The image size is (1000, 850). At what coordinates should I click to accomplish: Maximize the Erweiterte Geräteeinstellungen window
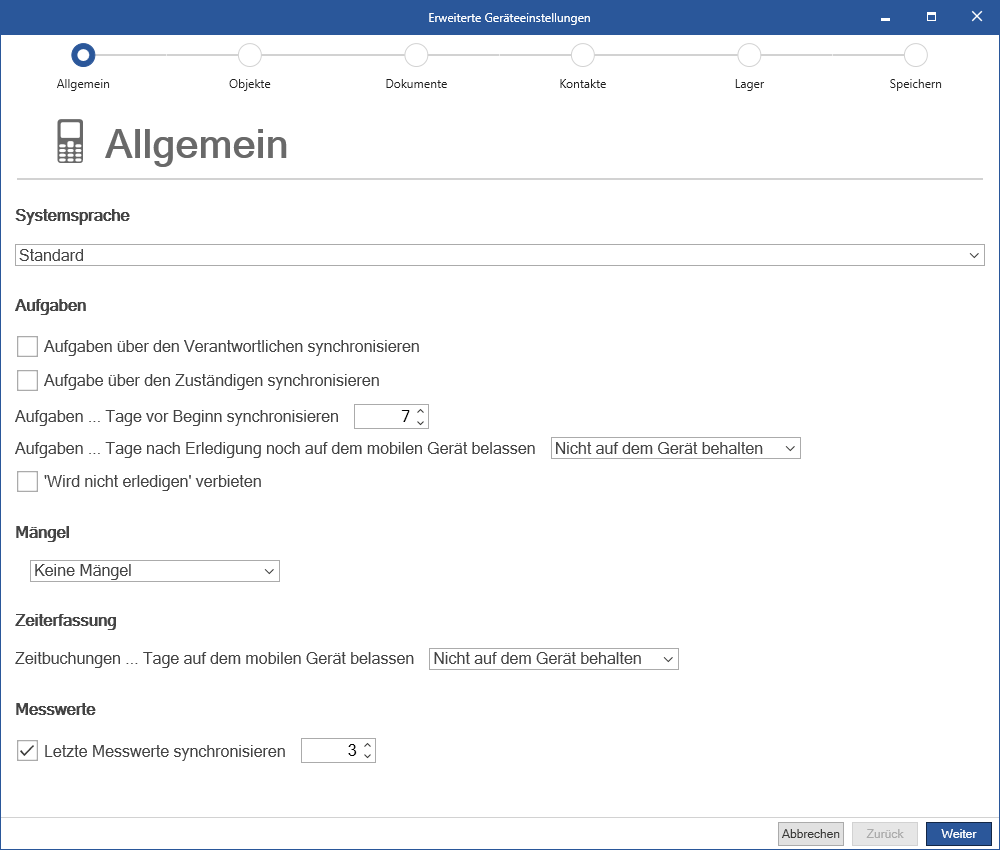(x=931, y=17)
